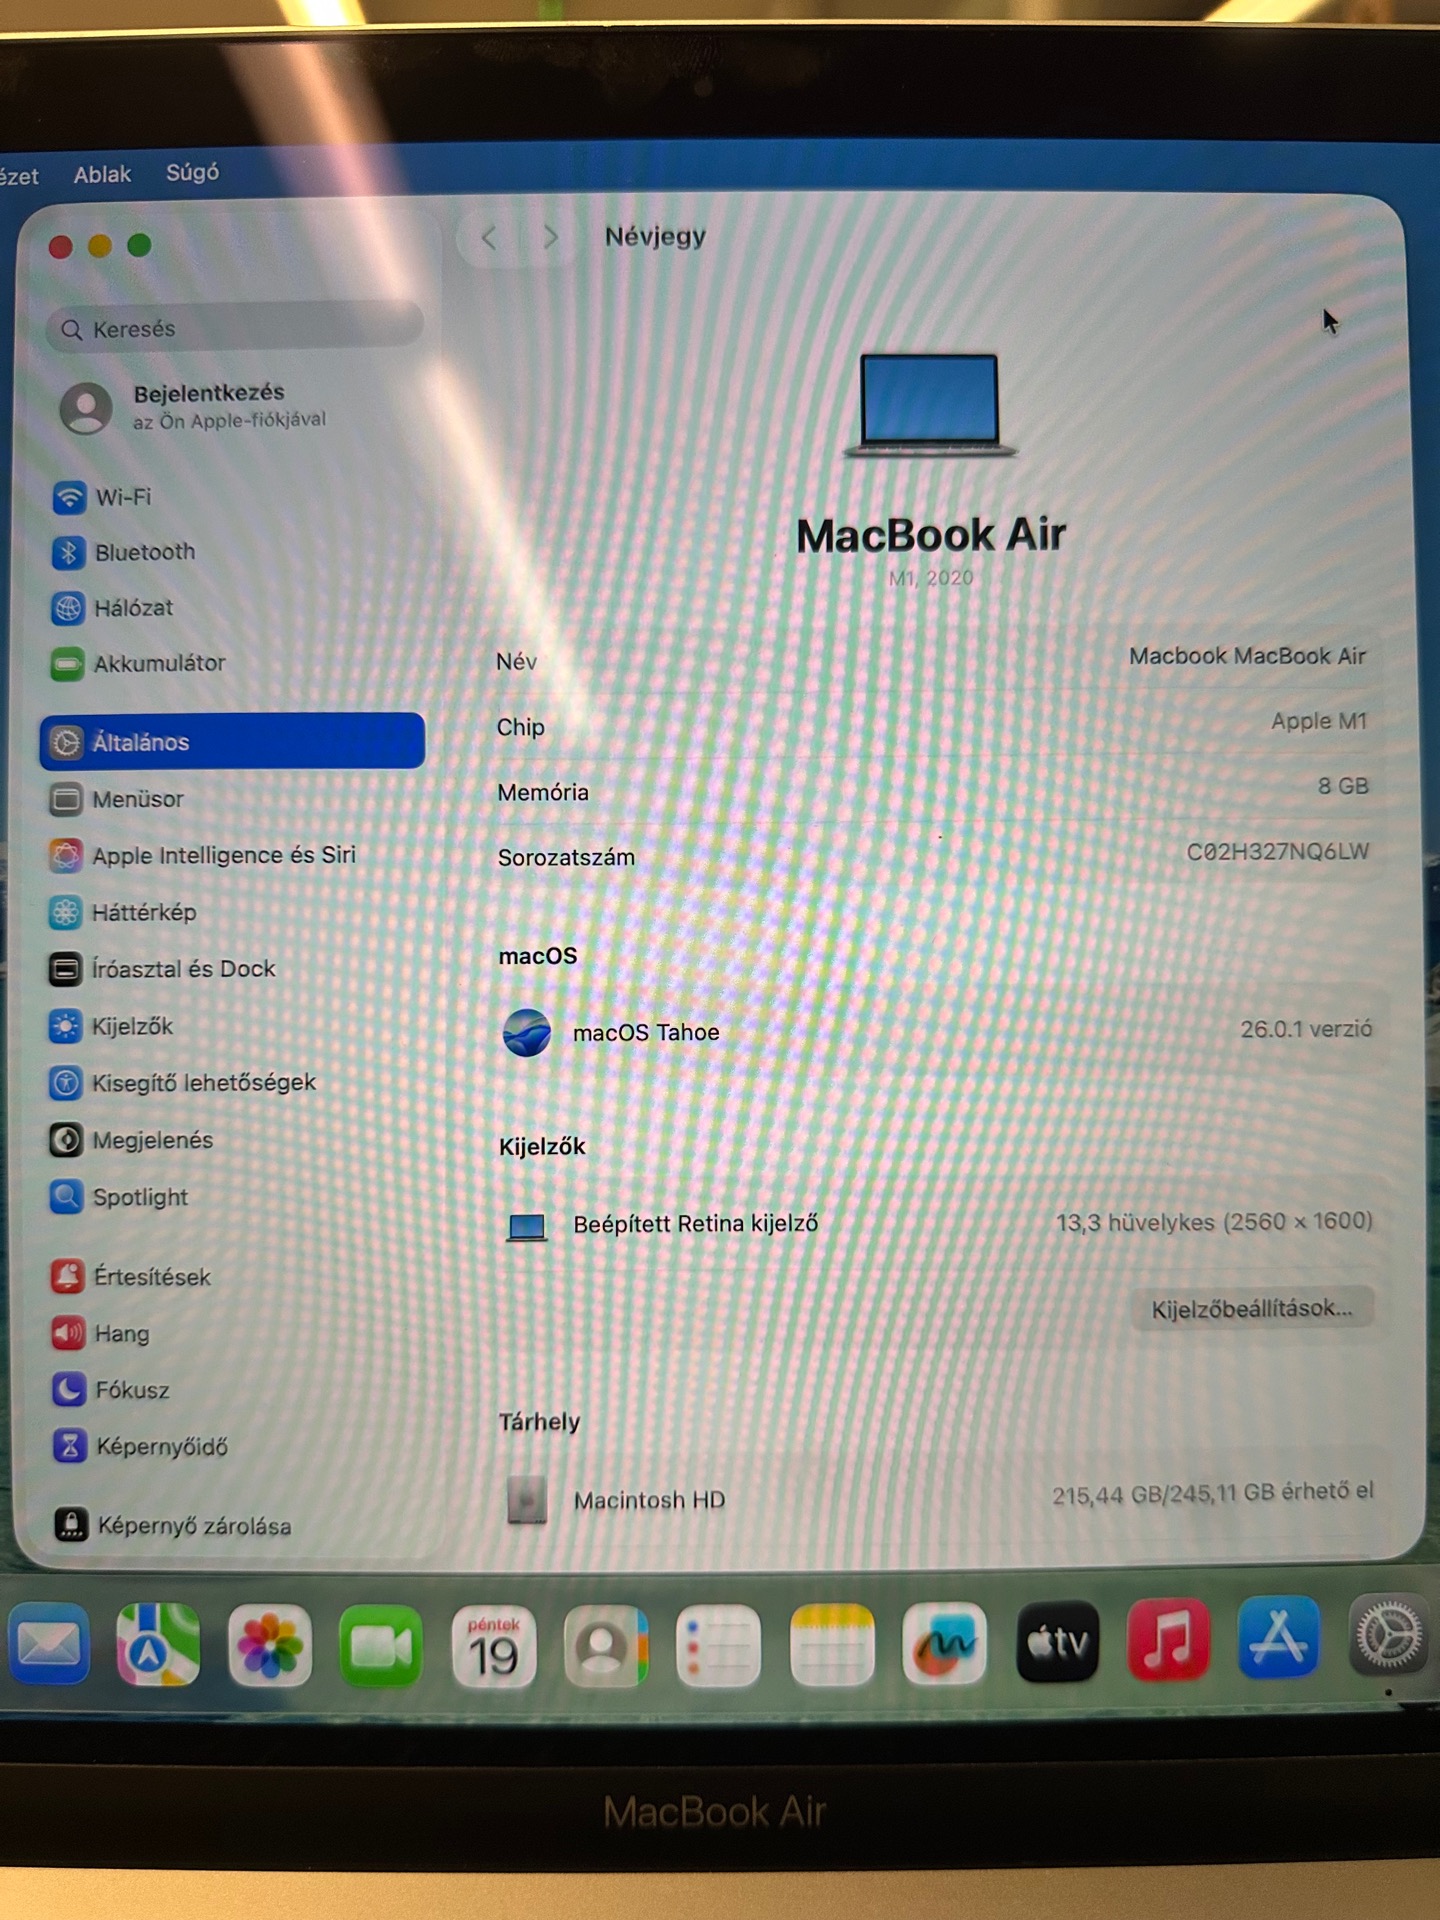The height and width of the screenshot is (1920, 1440).
Task: Open the Ablak menu
Action: [x=102, y=174]
